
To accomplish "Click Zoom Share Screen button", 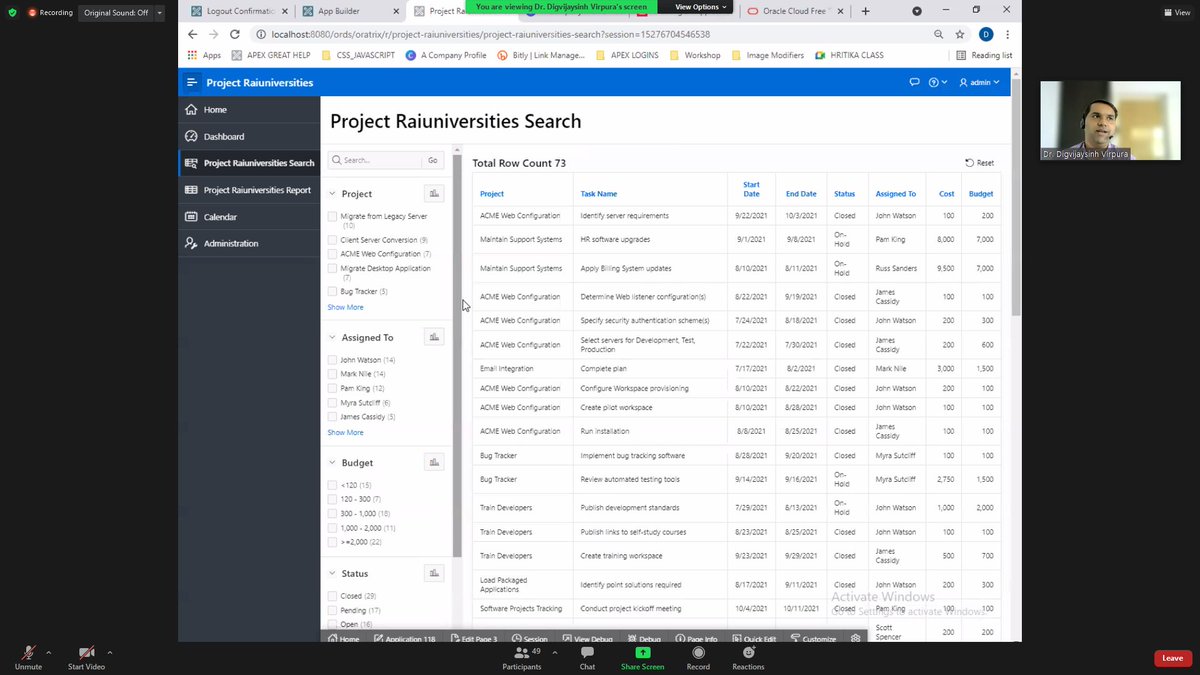I will pyautogui.click(x=642, y=657).
